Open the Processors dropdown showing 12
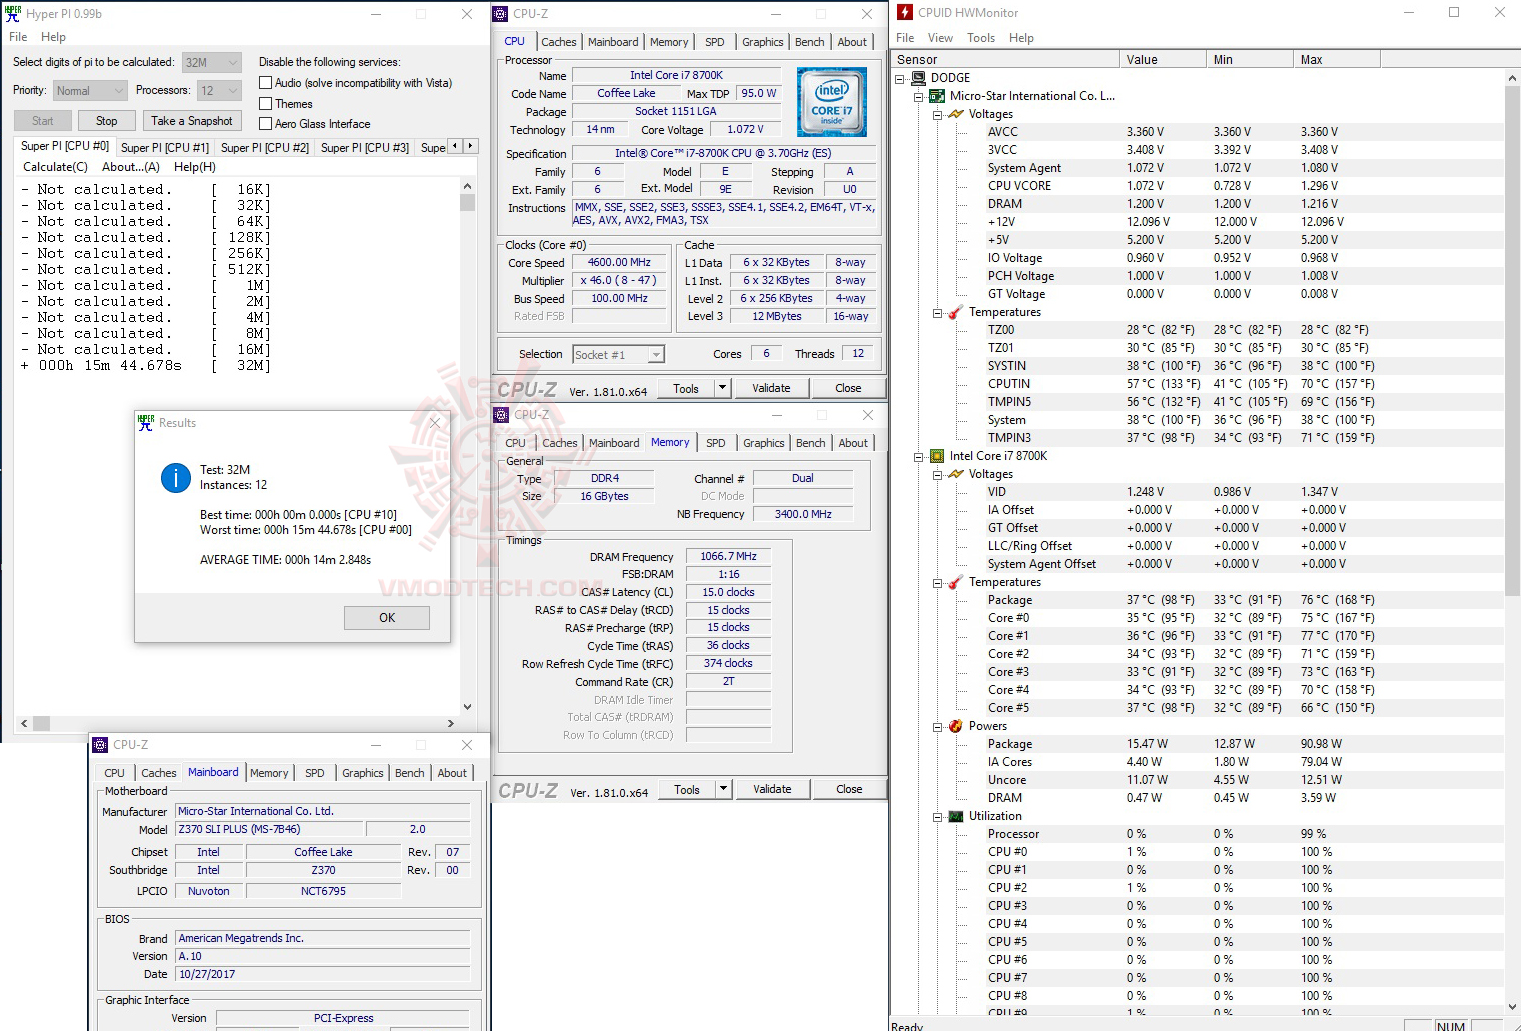The height and width of the screenshot is (1031, 1521). coord(220,91)
